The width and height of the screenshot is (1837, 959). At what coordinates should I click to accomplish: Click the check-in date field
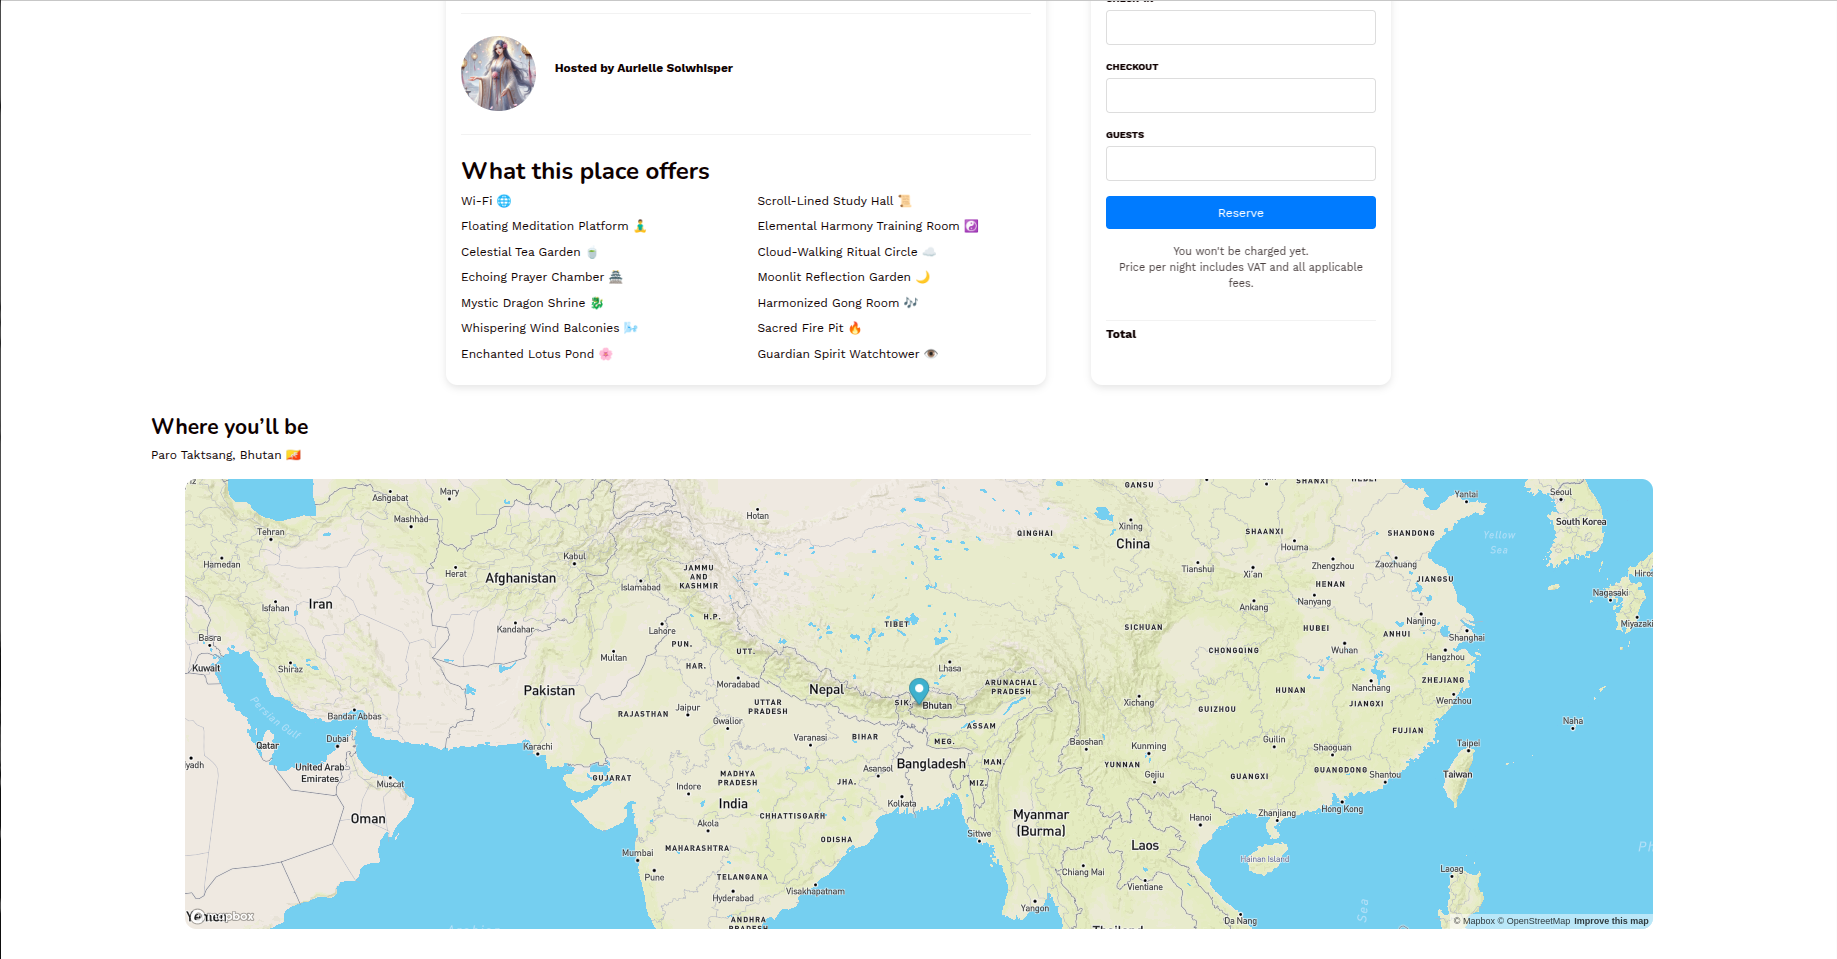[x=1240, y=28]
